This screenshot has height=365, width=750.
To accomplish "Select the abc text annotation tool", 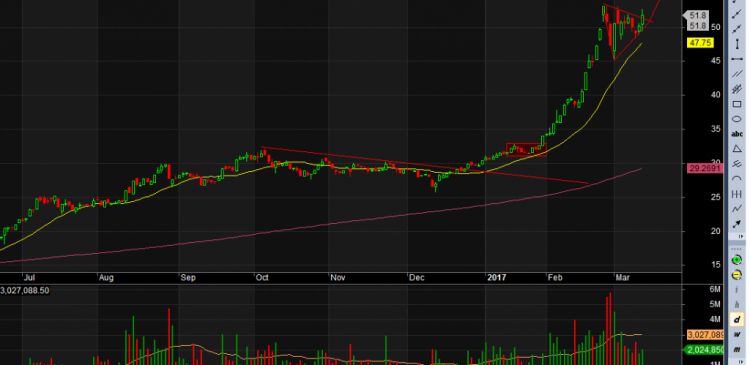I will pos(737,134).
